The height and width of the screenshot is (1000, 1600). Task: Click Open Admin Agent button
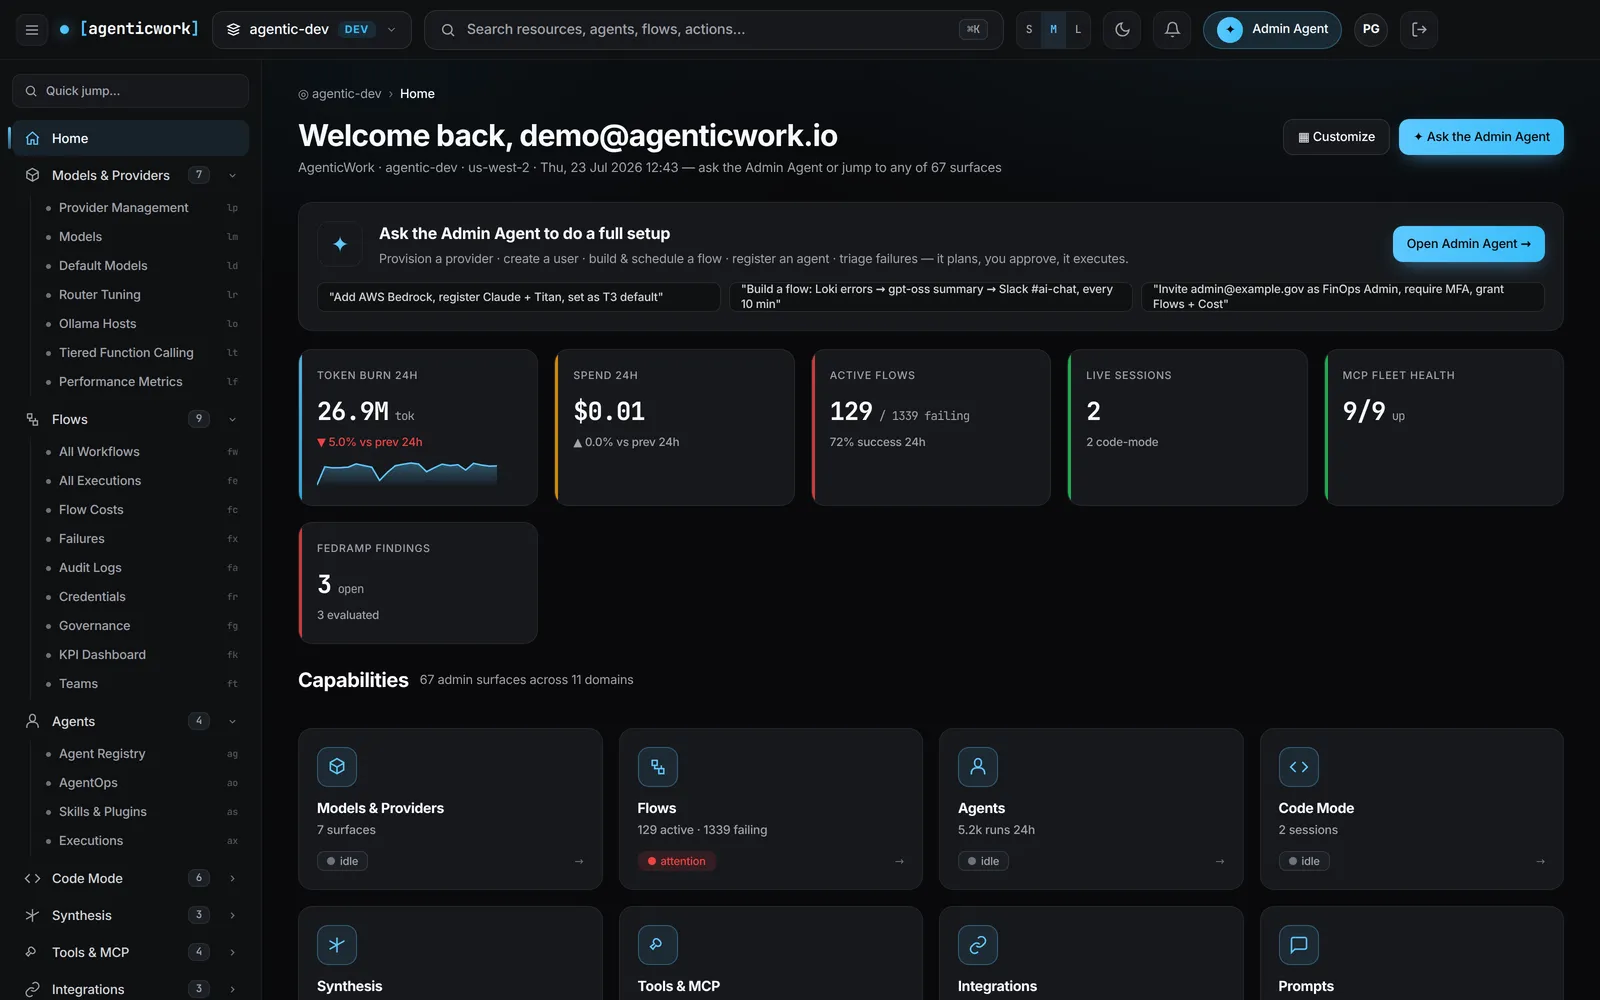(1468, 244)
